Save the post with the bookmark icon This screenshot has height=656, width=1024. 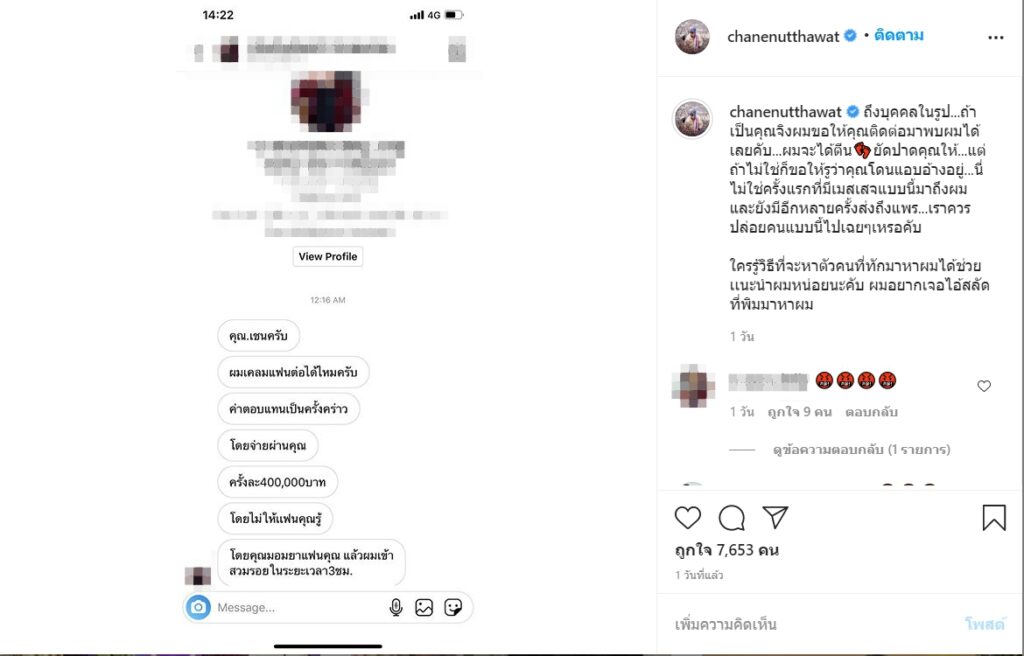994,517
